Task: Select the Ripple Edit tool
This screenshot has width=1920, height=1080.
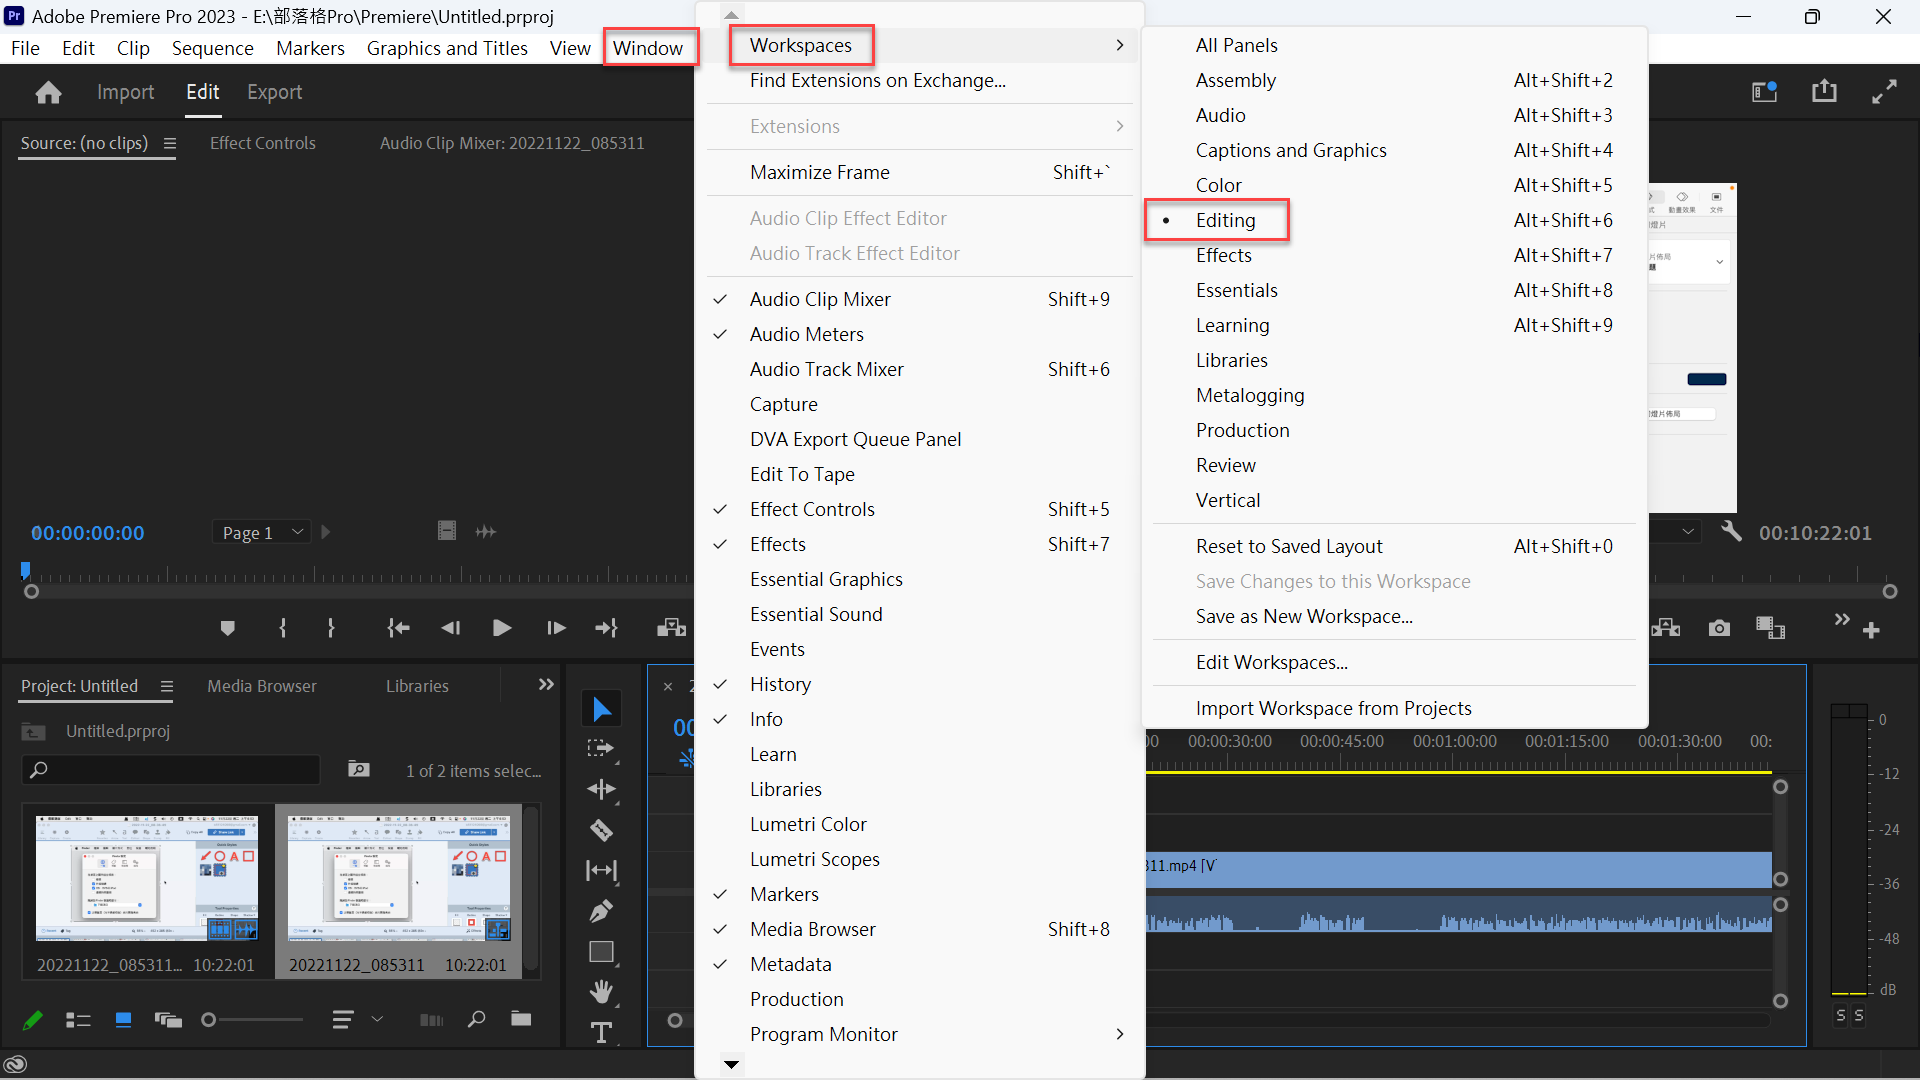Action: (601, 790)
